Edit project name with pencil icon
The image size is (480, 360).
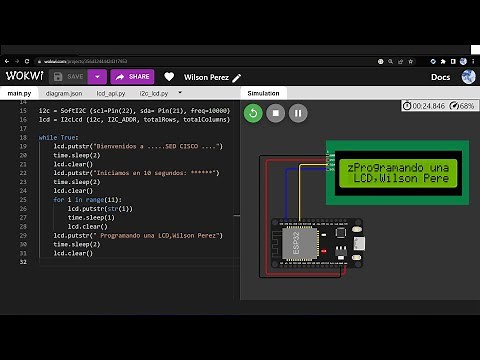(236, 78)
